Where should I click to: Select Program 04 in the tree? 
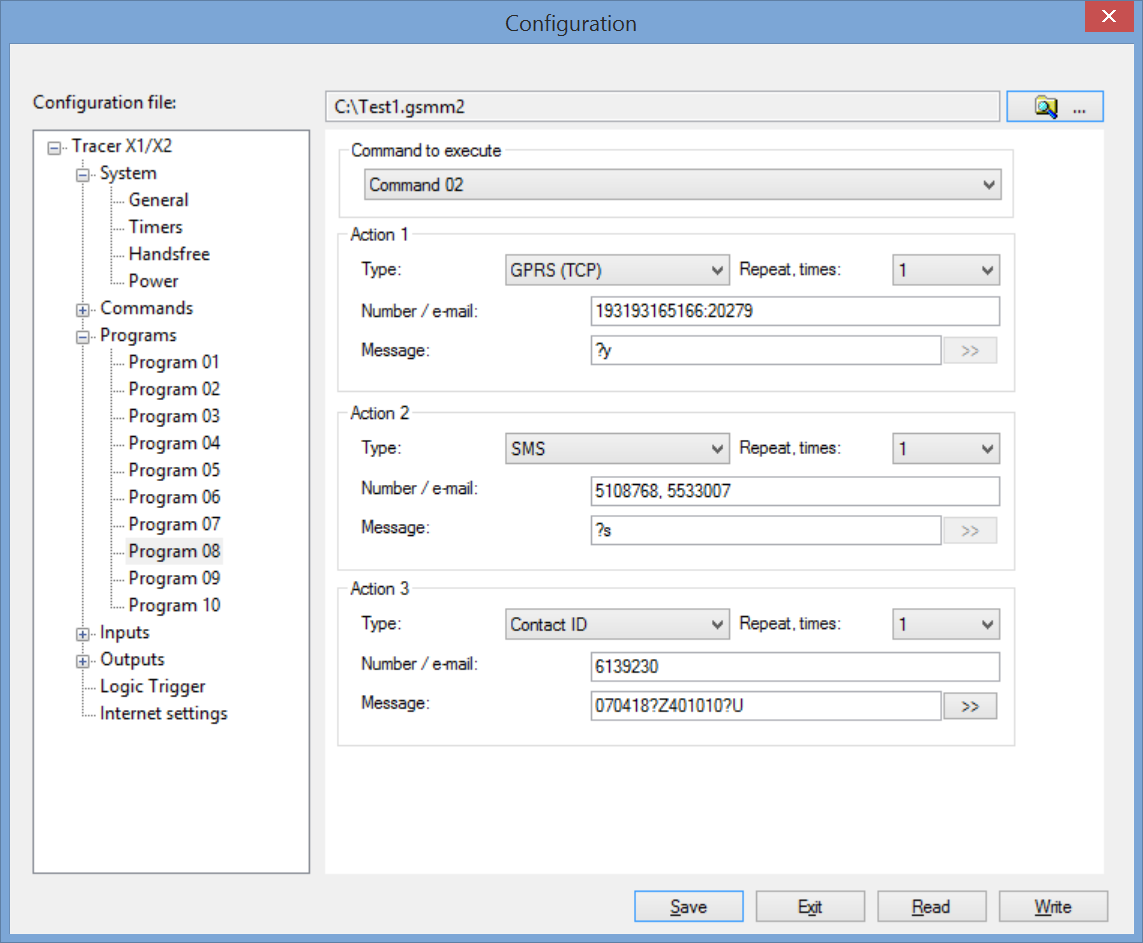(x=173, y=443)
